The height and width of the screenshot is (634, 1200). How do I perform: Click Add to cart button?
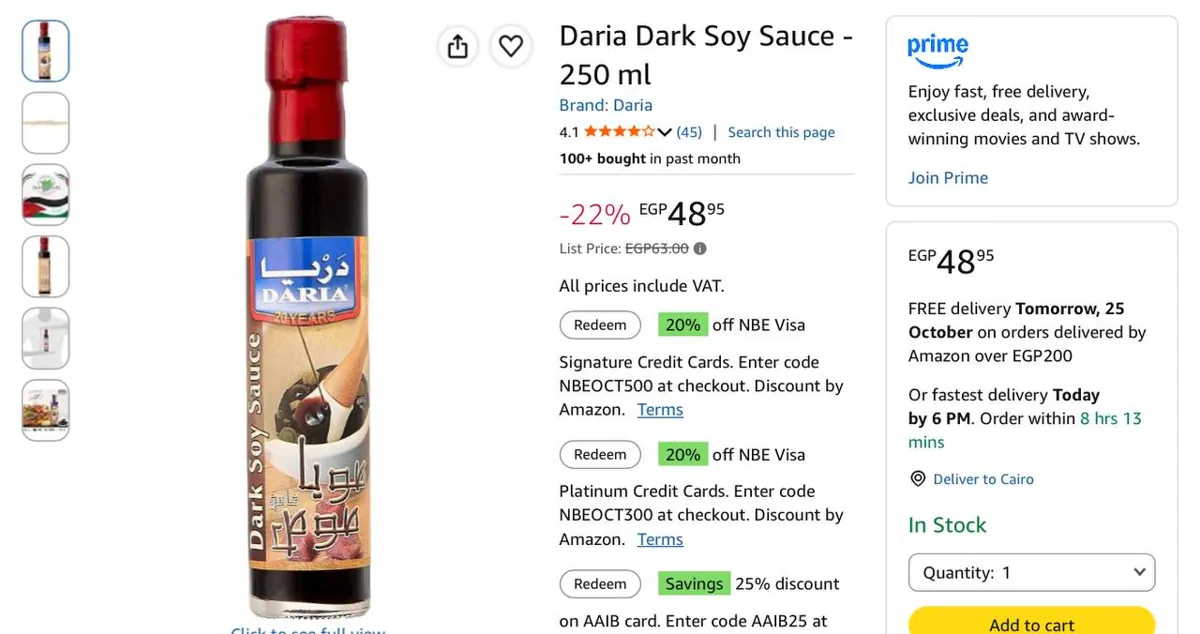[1031, 621]
